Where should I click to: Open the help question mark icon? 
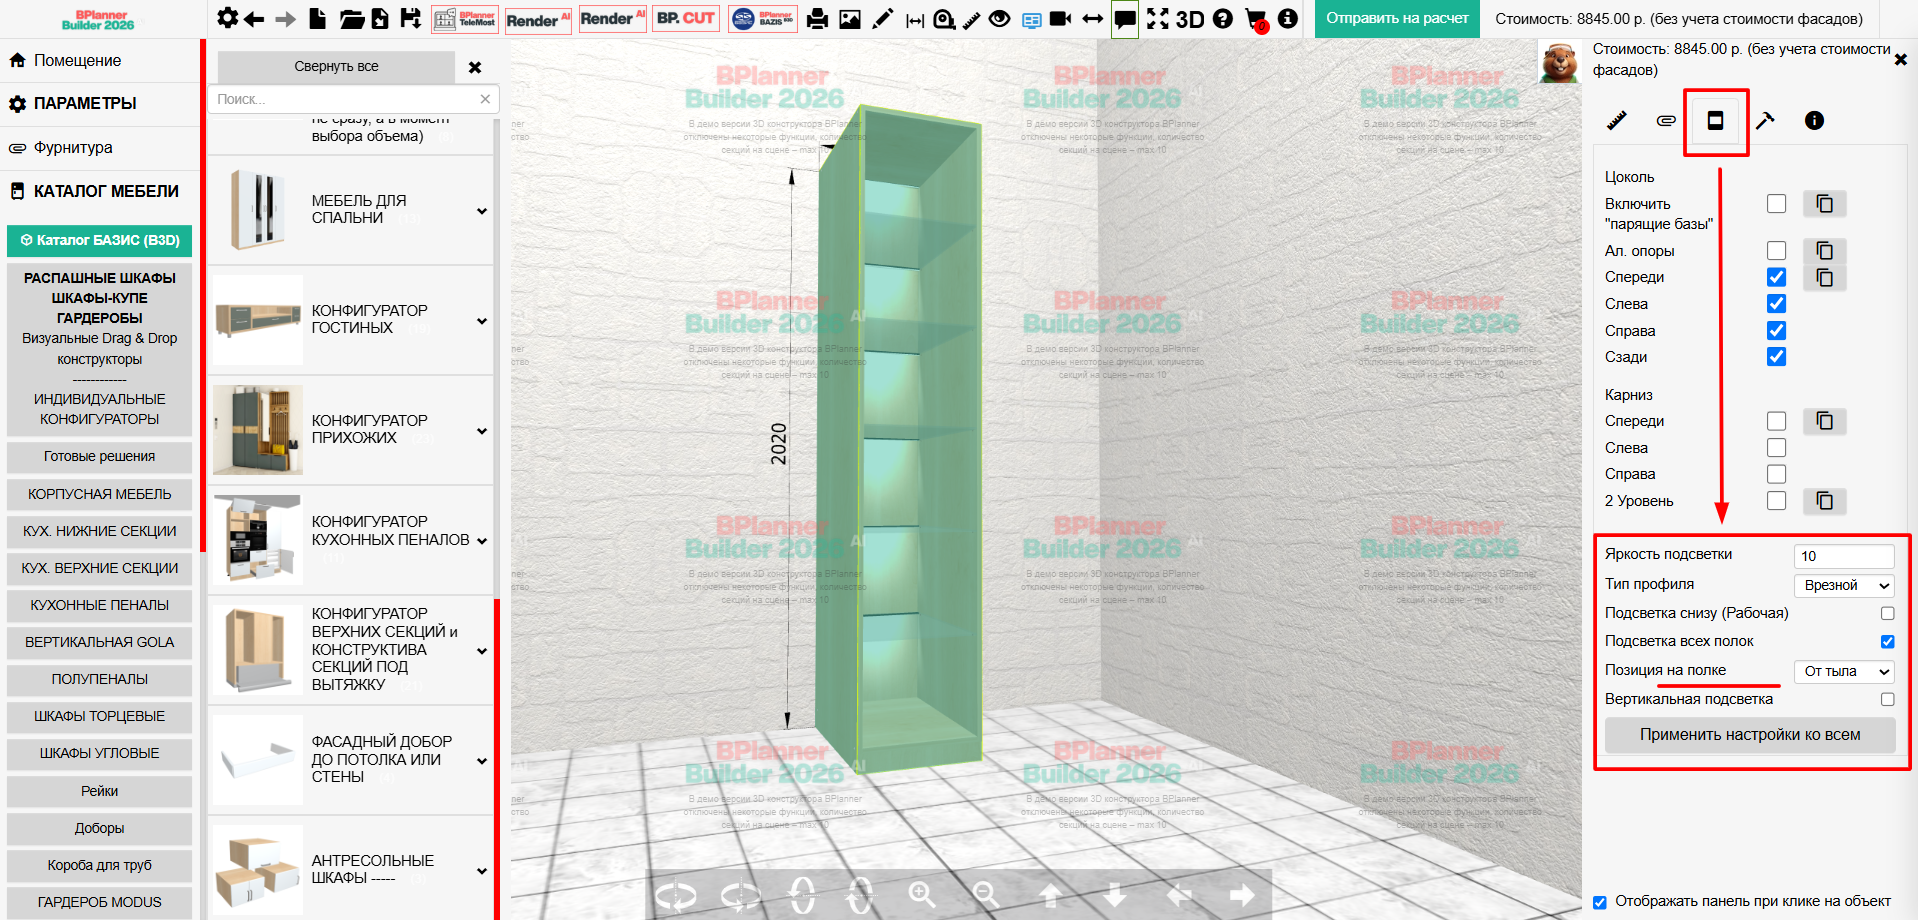(x=1222, y=19)
